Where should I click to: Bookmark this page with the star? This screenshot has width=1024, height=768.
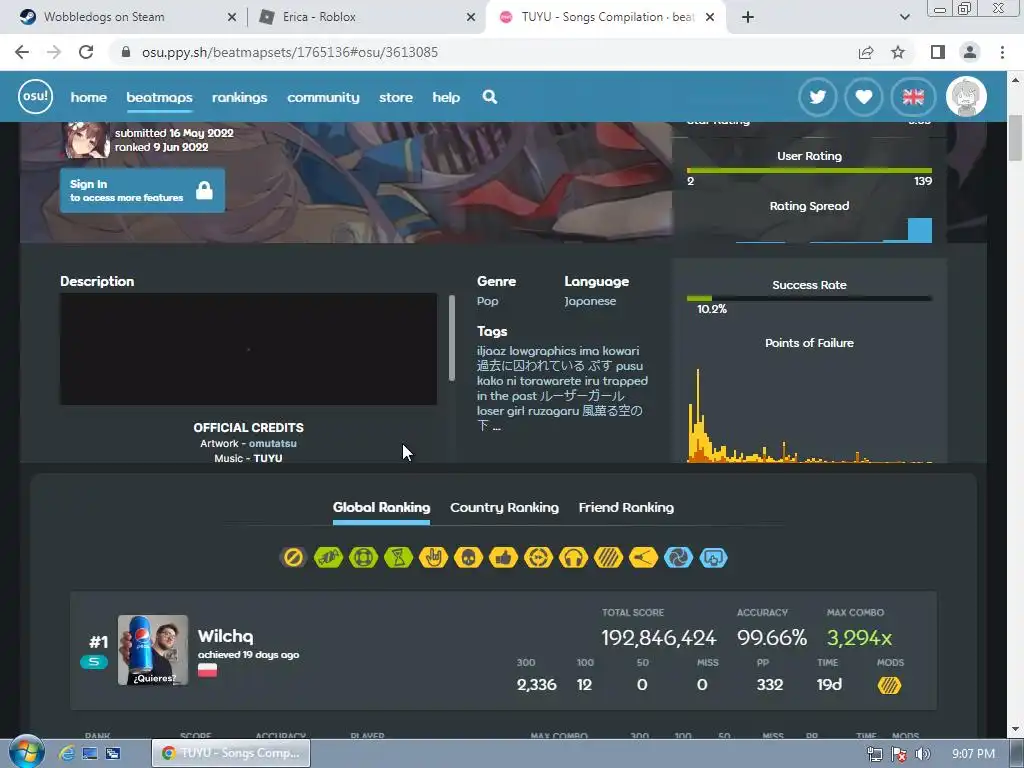tap(898, 52)
